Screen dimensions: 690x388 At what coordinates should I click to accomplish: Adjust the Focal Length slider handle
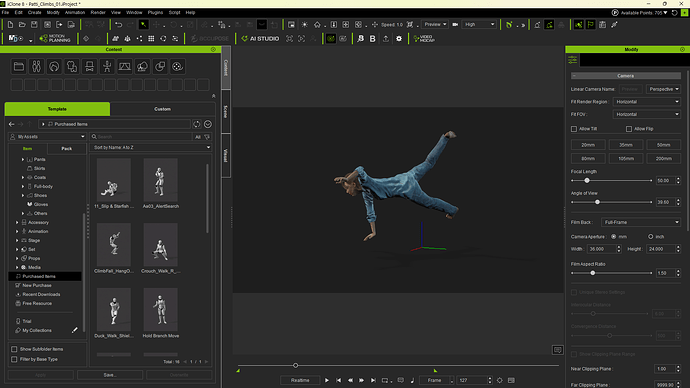coord(587,180)
